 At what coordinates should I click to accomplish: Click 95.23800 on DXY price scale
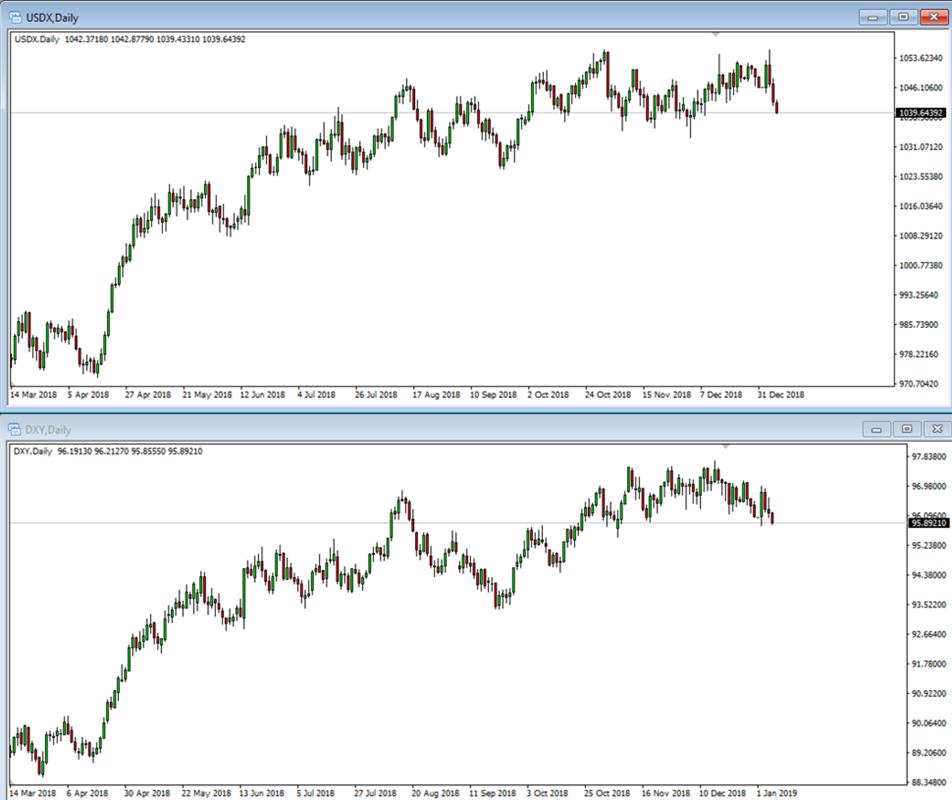pos(929,546)
